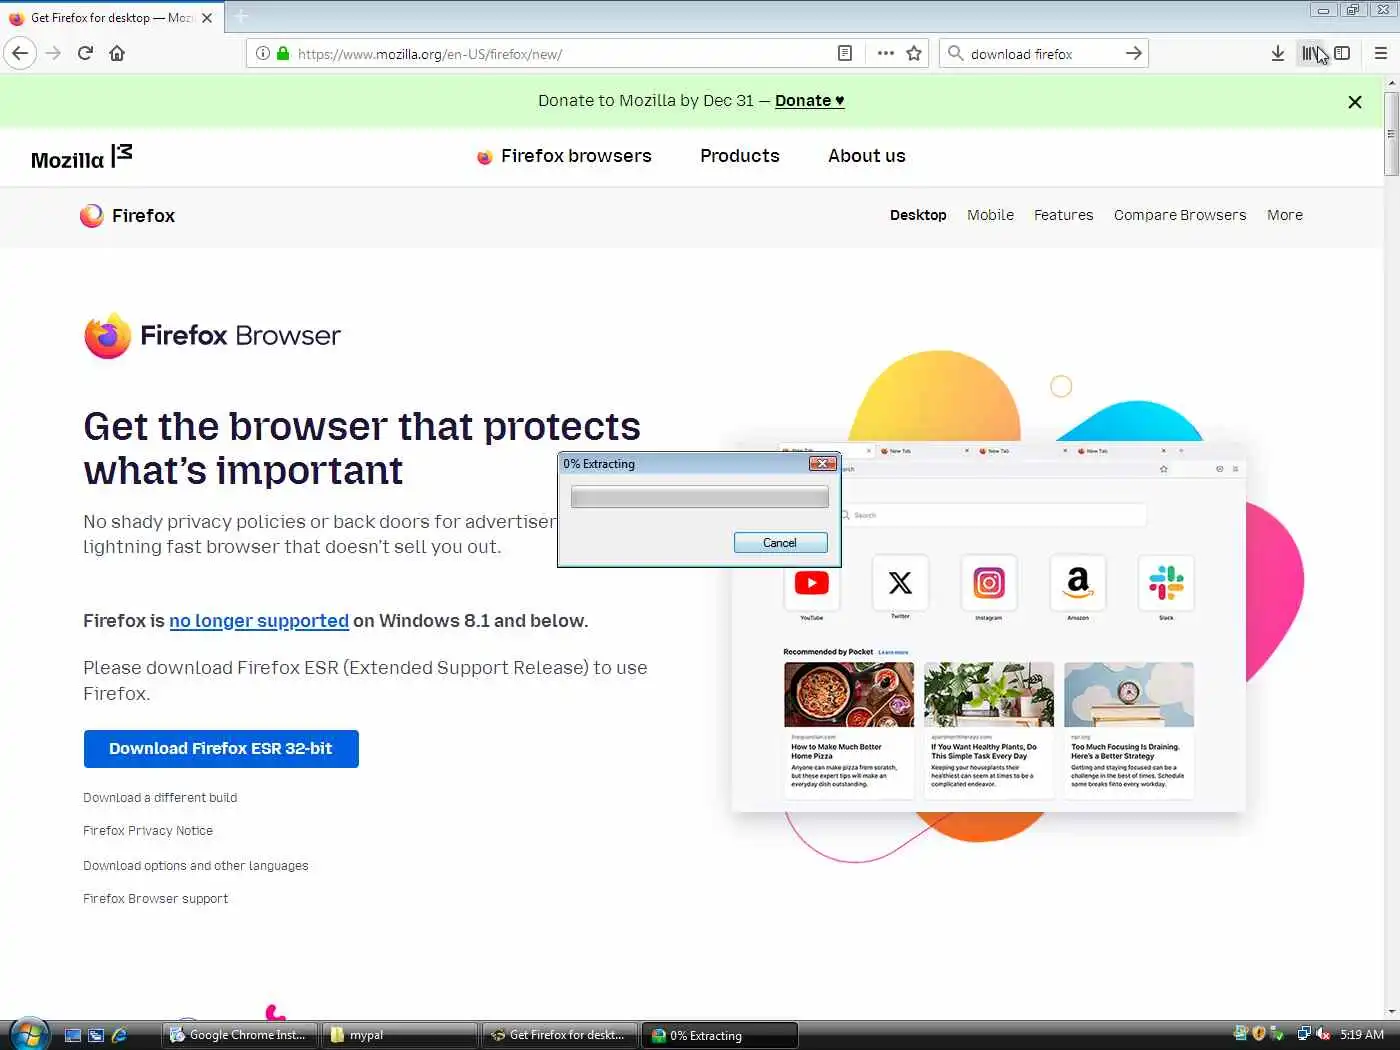Open the About us menu
This screenshot has width=1400, height=1050.
pyautogui.click(x=867, y=156)
